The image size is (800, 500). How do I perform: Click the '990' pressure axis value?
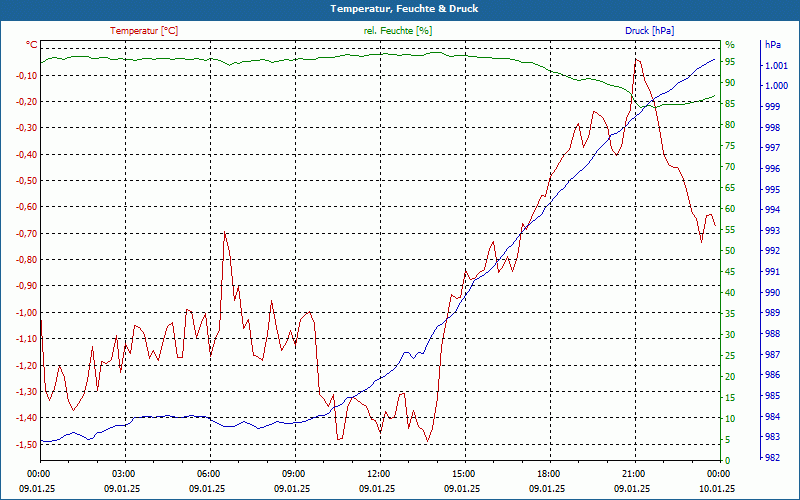click(x=772, y=292)
